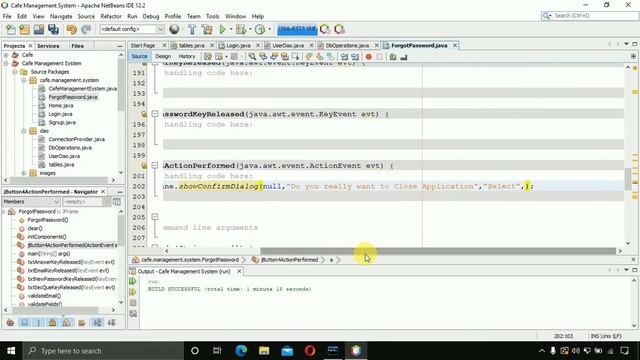Switch to the Login.java editor tab

pos(238,45)
